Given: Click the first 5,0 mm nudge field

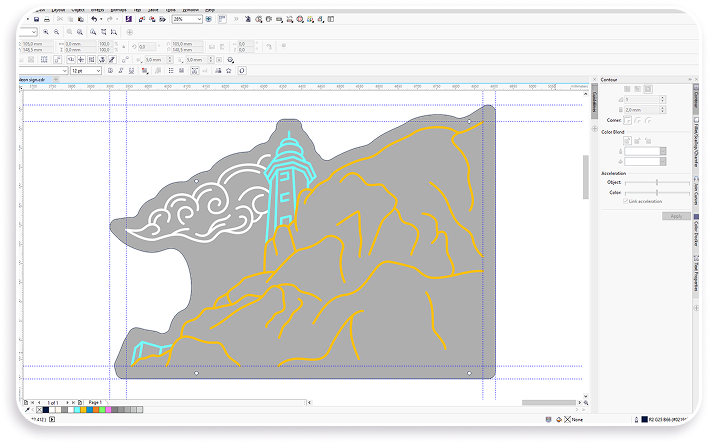Looking at the screenshot, I should tap(155, 60).
